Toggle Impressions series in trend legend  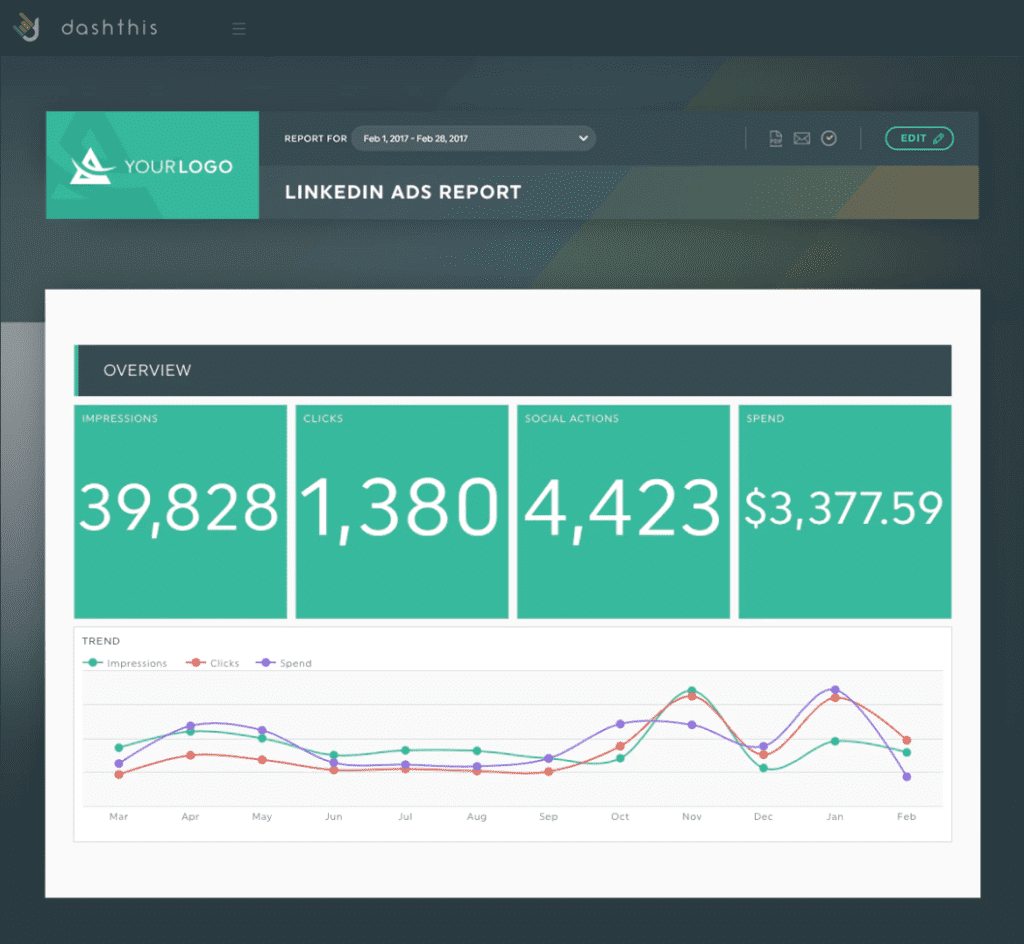[x=125, y=663]
